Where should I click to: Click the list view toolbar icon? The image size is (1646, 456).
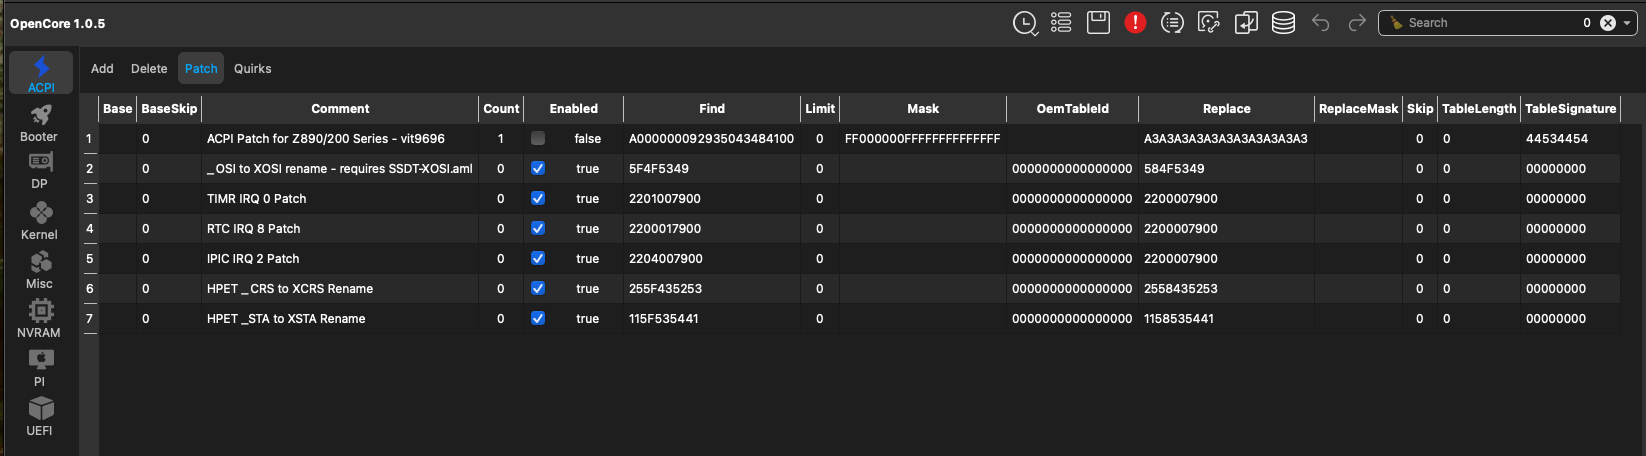click(x=1061, y=23)
